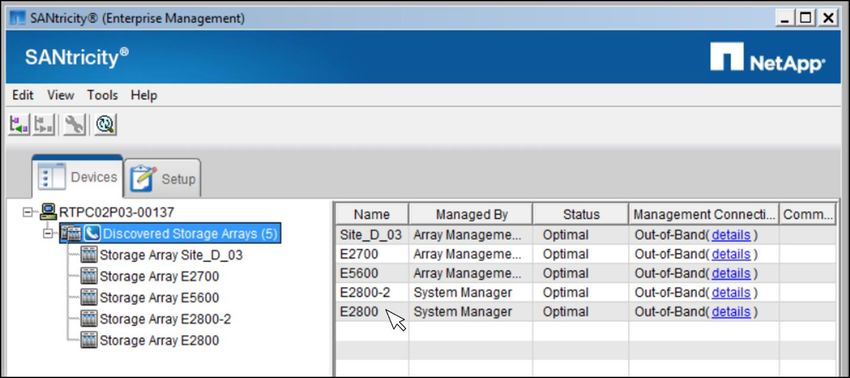The image size is (850, 378).
Task: Sort by the Name column header
Action: (x=372, y=214)
